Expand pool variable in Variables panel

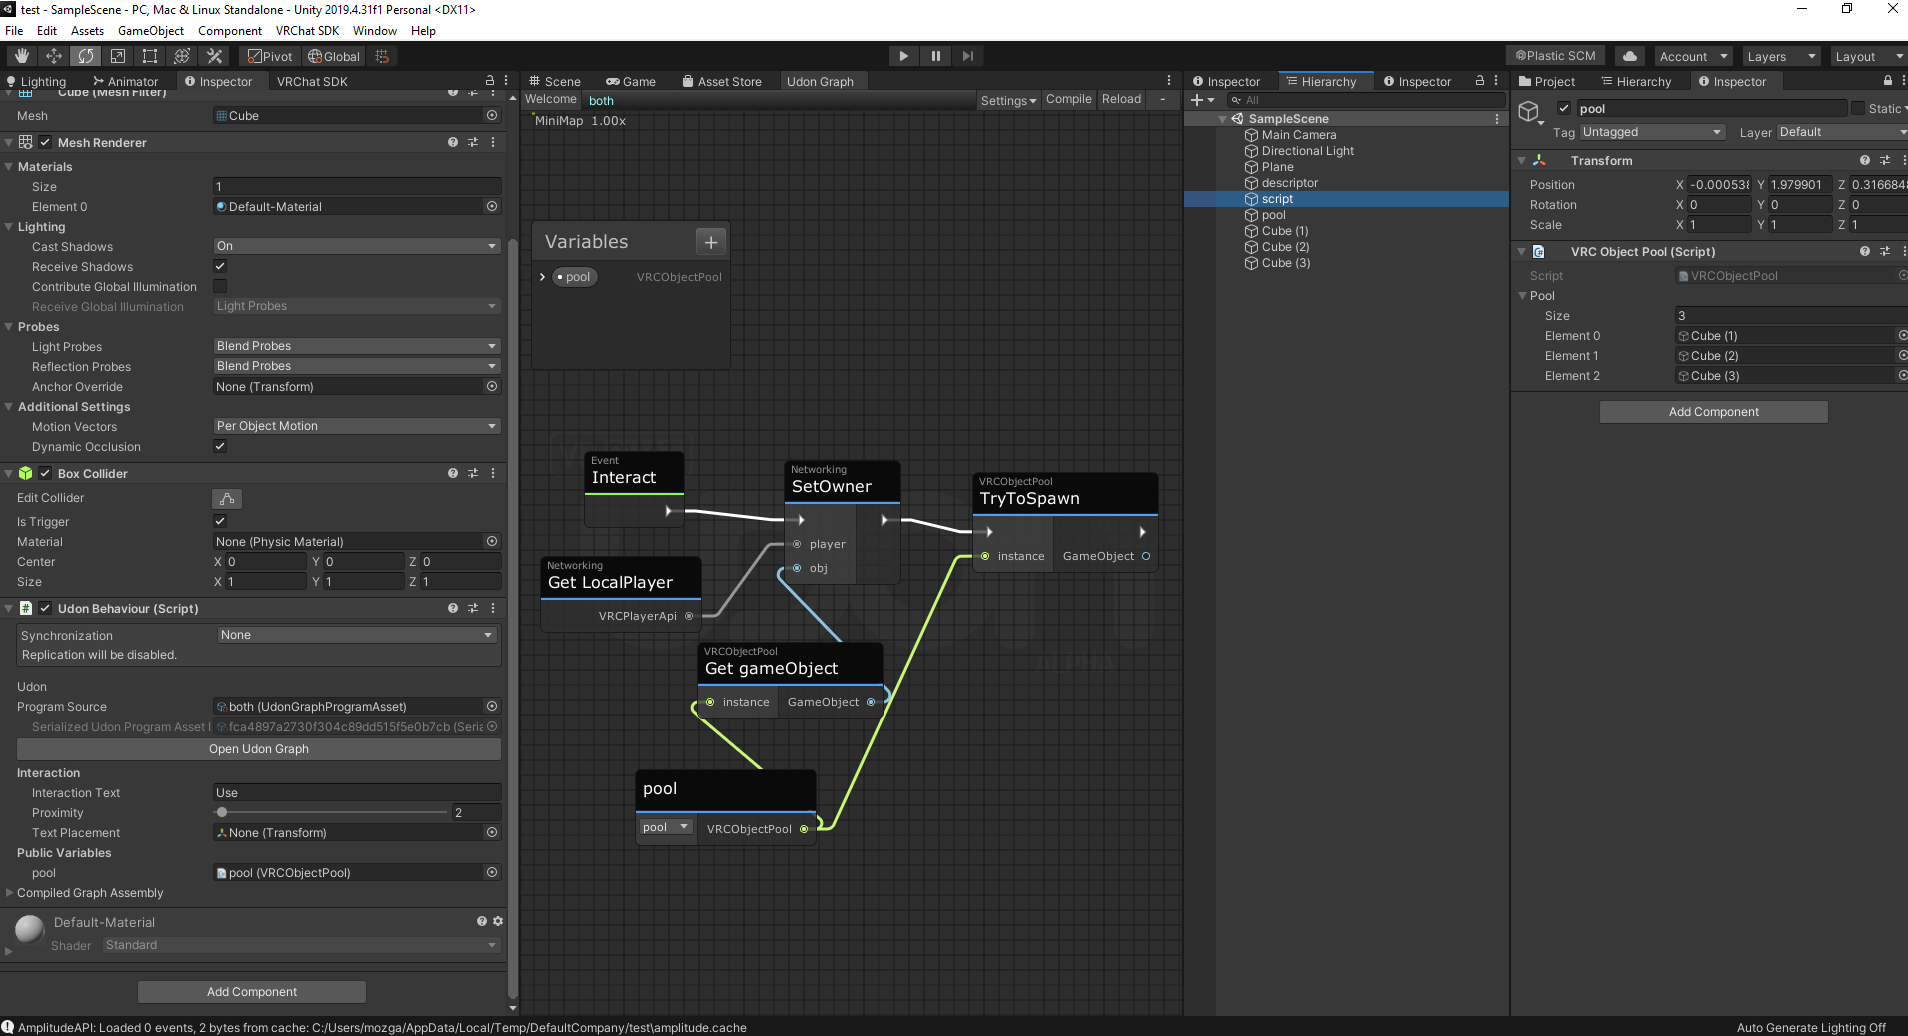(542, 277)
